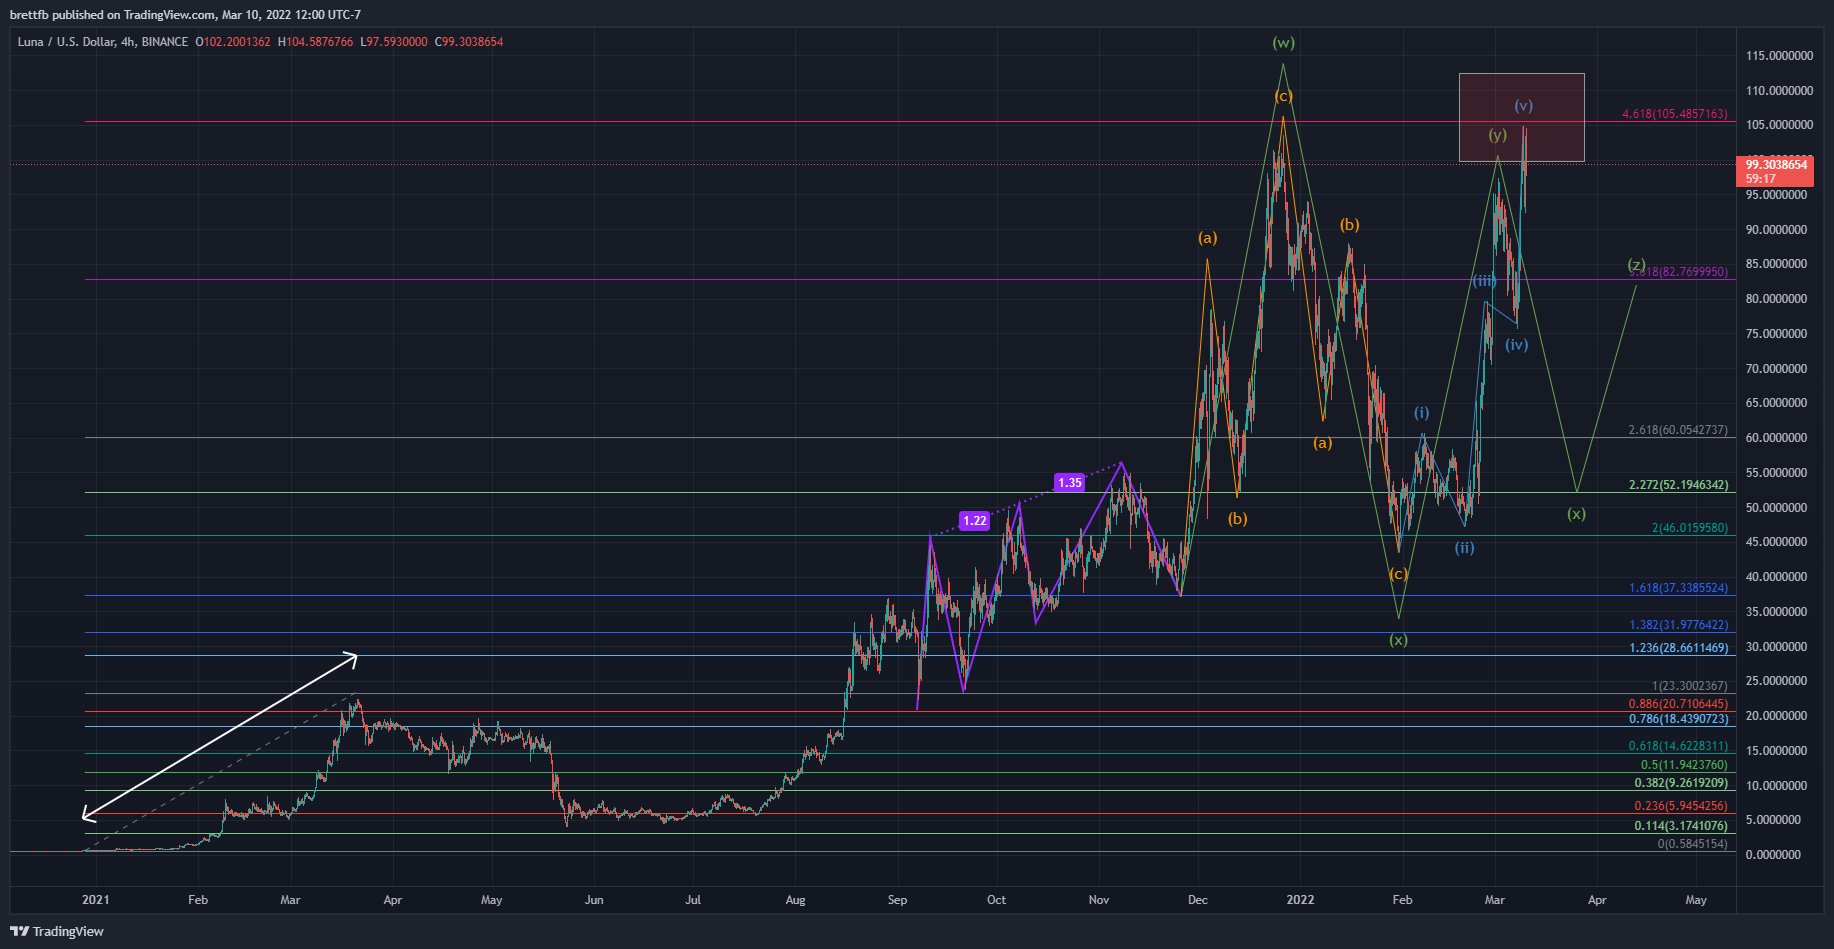Click the Fibonacci label 2.618(60.0542737)
1834x949 pixels.
[x=1678, y=430]
